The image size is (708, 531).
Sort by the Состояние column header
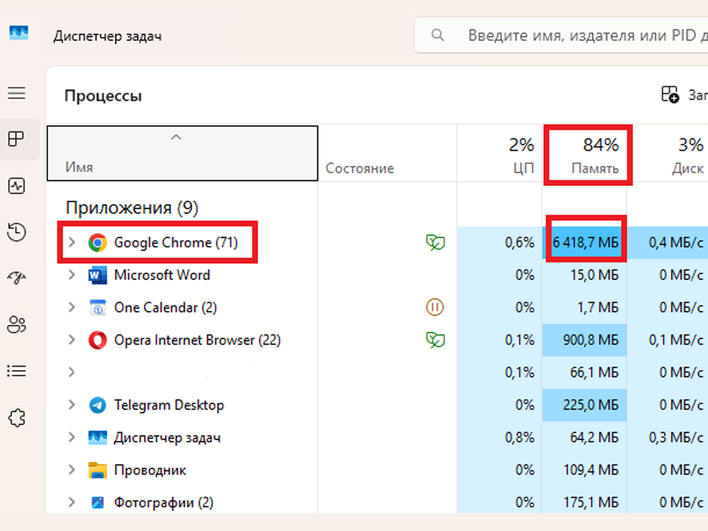(x=387, y=154)
